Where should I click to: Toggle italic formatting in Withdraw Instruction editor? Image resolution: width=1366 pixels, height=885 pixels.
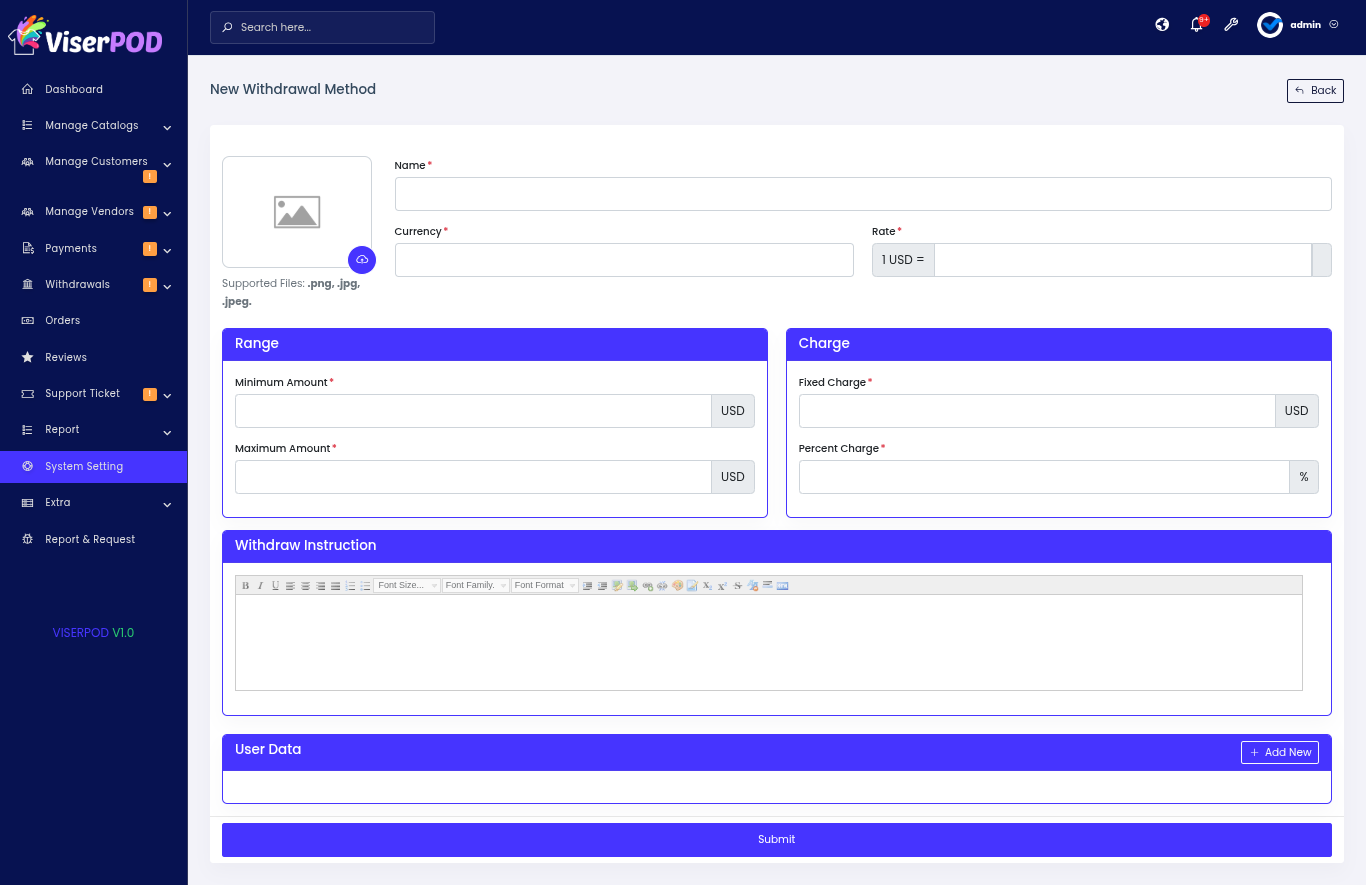(260, 586)
